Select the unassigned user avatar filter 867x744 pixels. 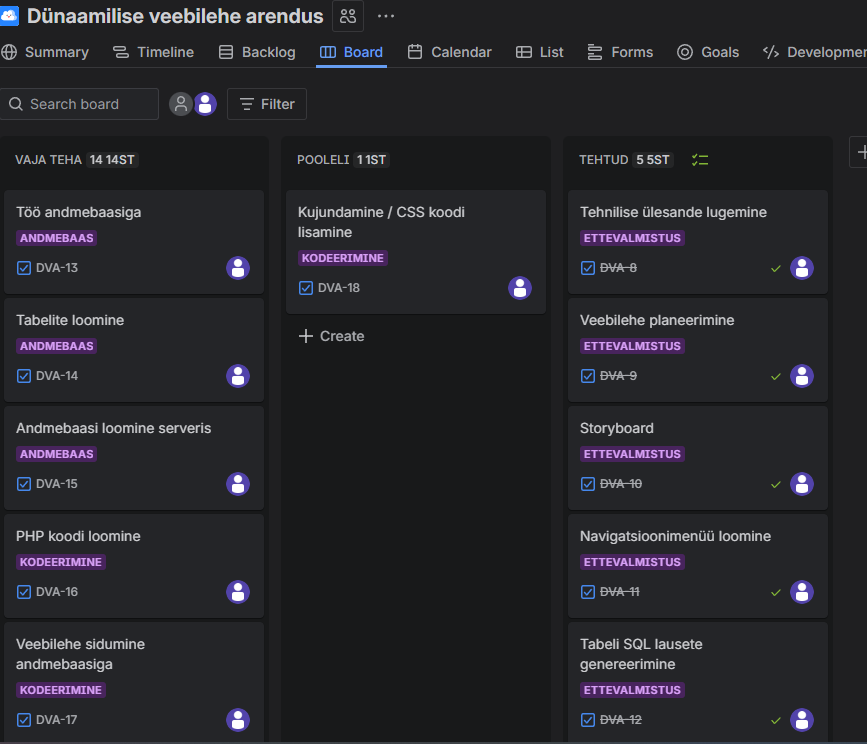point(181,104)
